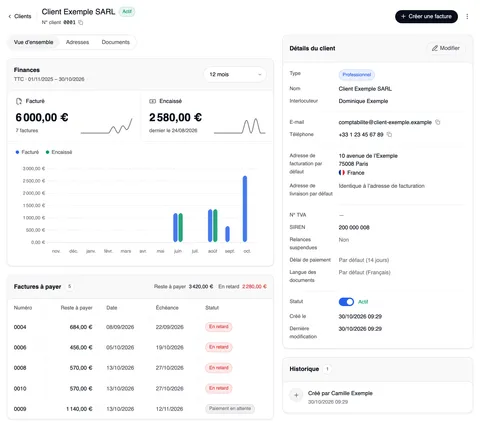
Task: Click the 6 000,00 € invoiced amount
Action: point(42,117)
